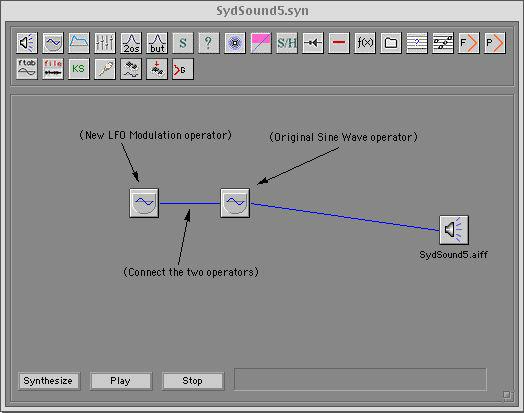Image resolution: width=524 pixels, height=413 pixels.
Task: Select the LFO modulation operator node
Action: (x=144, y=203)
